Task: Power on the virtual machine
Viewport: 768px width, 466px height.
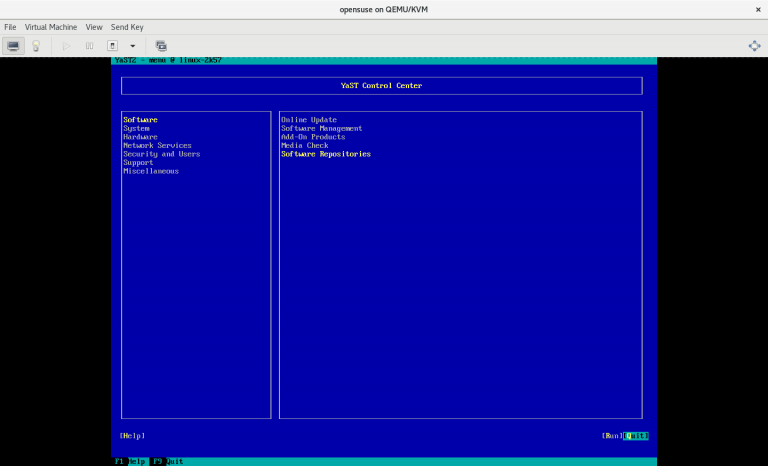Action: (67, 45)
